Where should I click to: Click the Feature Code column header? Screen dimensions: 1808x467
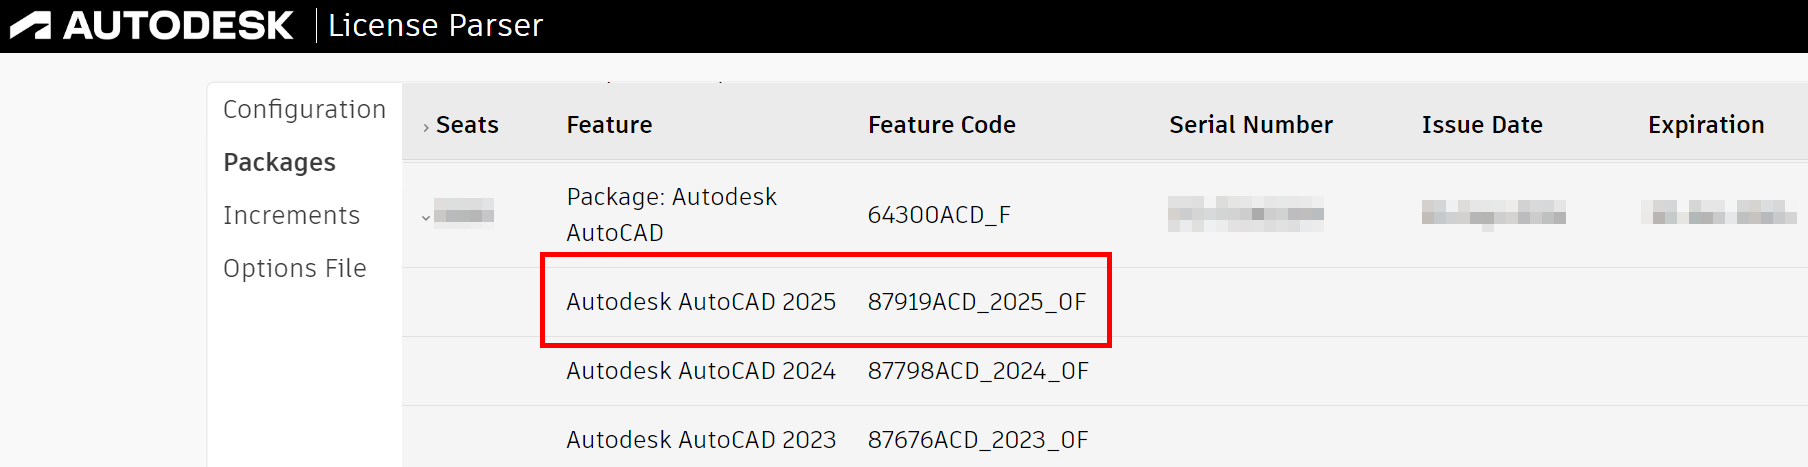[941, 125]
